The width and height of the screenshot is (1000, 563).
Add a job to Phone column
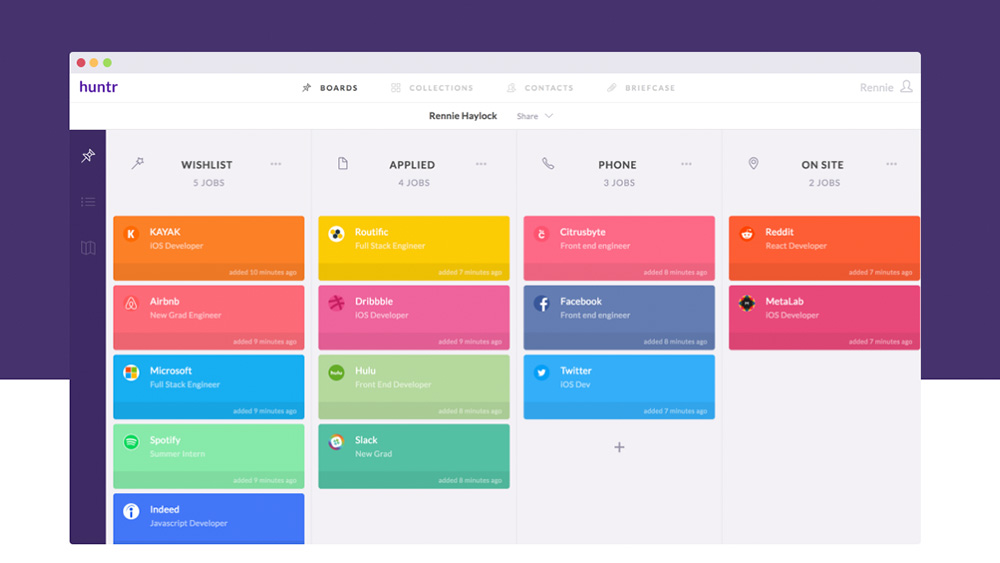click(619, 447)
